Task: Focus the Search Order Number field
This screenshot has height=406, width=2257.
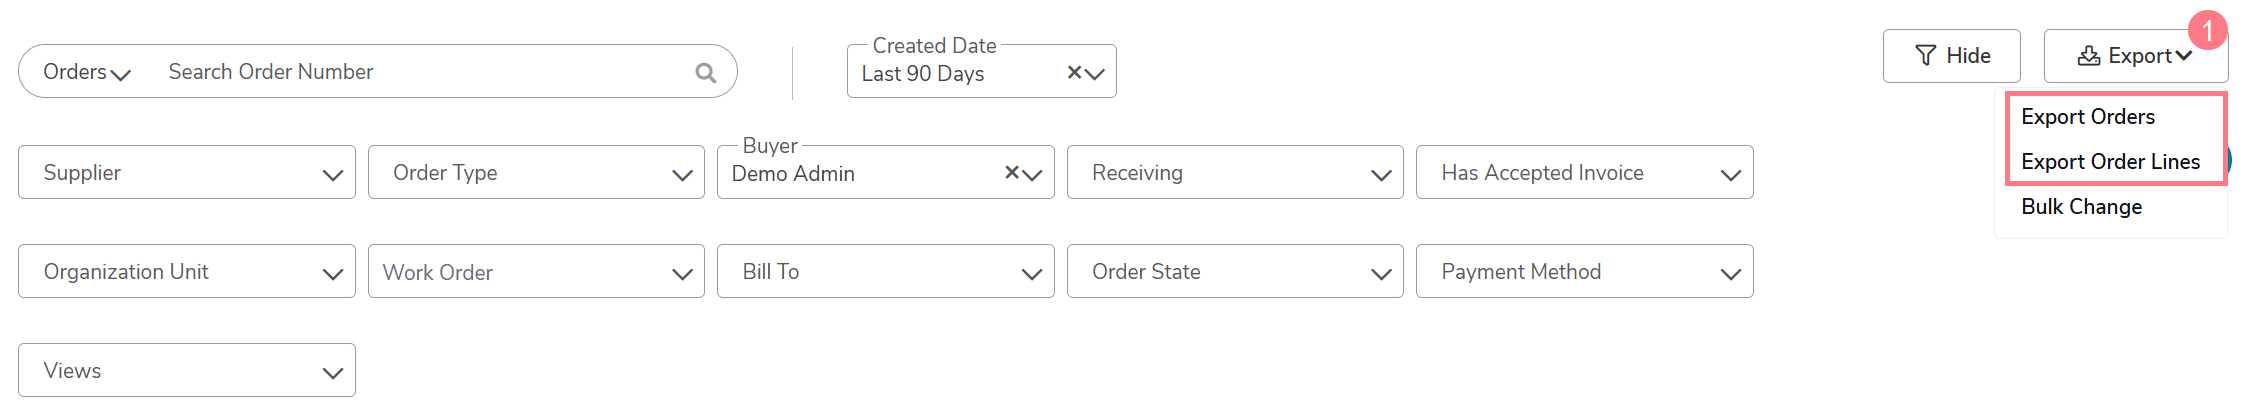Action: point(425,72)
